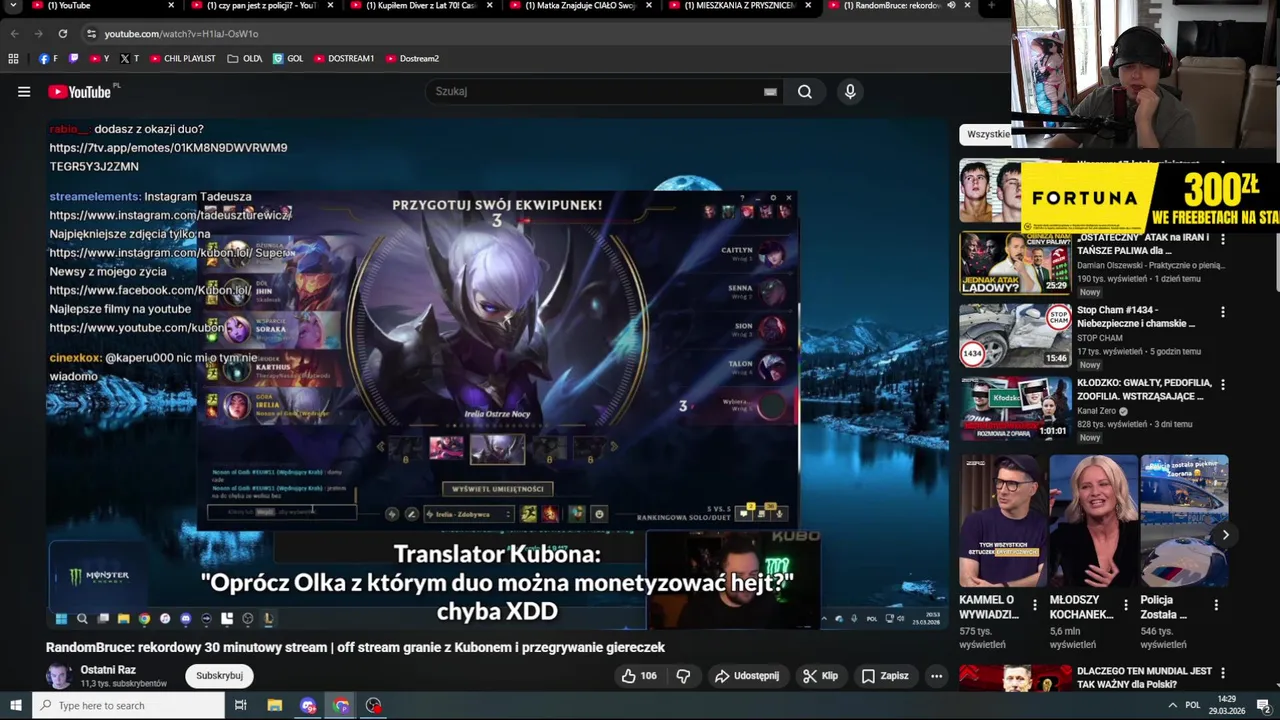This screenshot has height=720, width=1280.
Task: Switch to the MIESZKANIA Z PRYSZNICEM tab
Action: click(x=738, y=6)
